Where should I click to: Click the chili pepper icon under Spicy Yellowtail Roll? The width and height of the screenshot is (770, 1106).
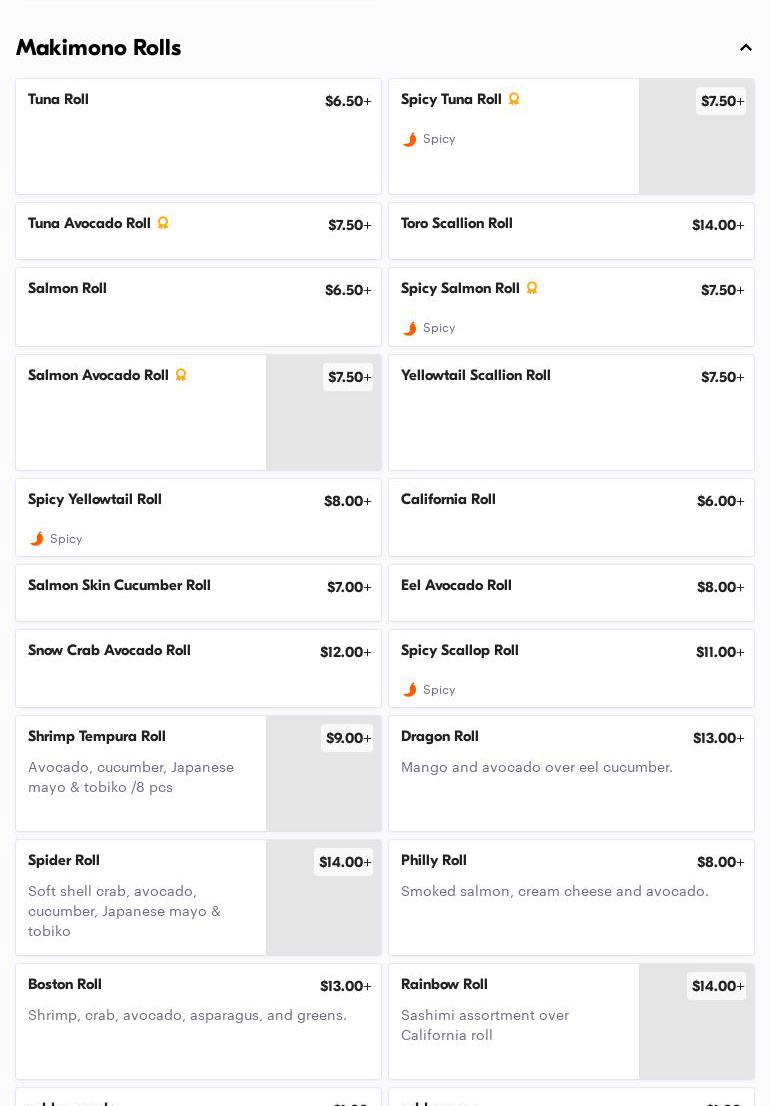(x=37, y=539)
